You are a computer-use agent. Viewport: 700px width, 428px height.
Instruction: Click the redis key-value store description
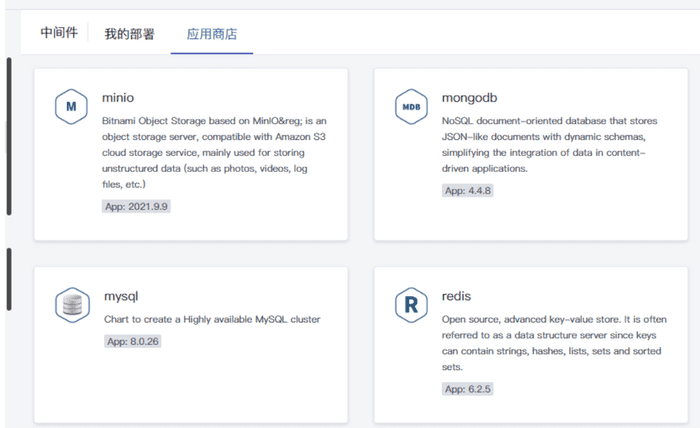554,343
